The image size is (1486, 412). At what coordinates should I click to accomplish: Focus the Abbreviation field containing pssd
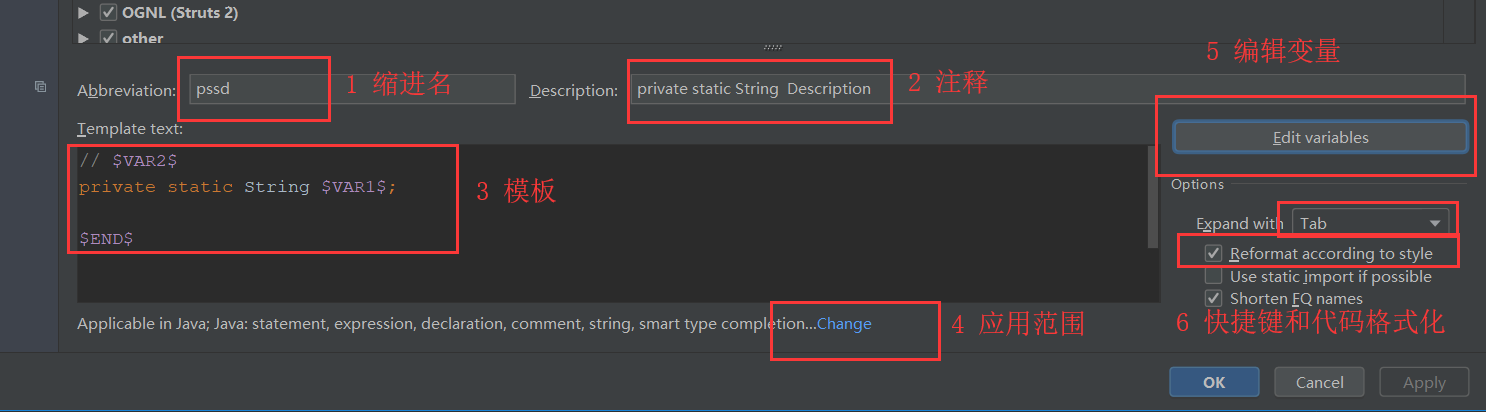(350, 89)
